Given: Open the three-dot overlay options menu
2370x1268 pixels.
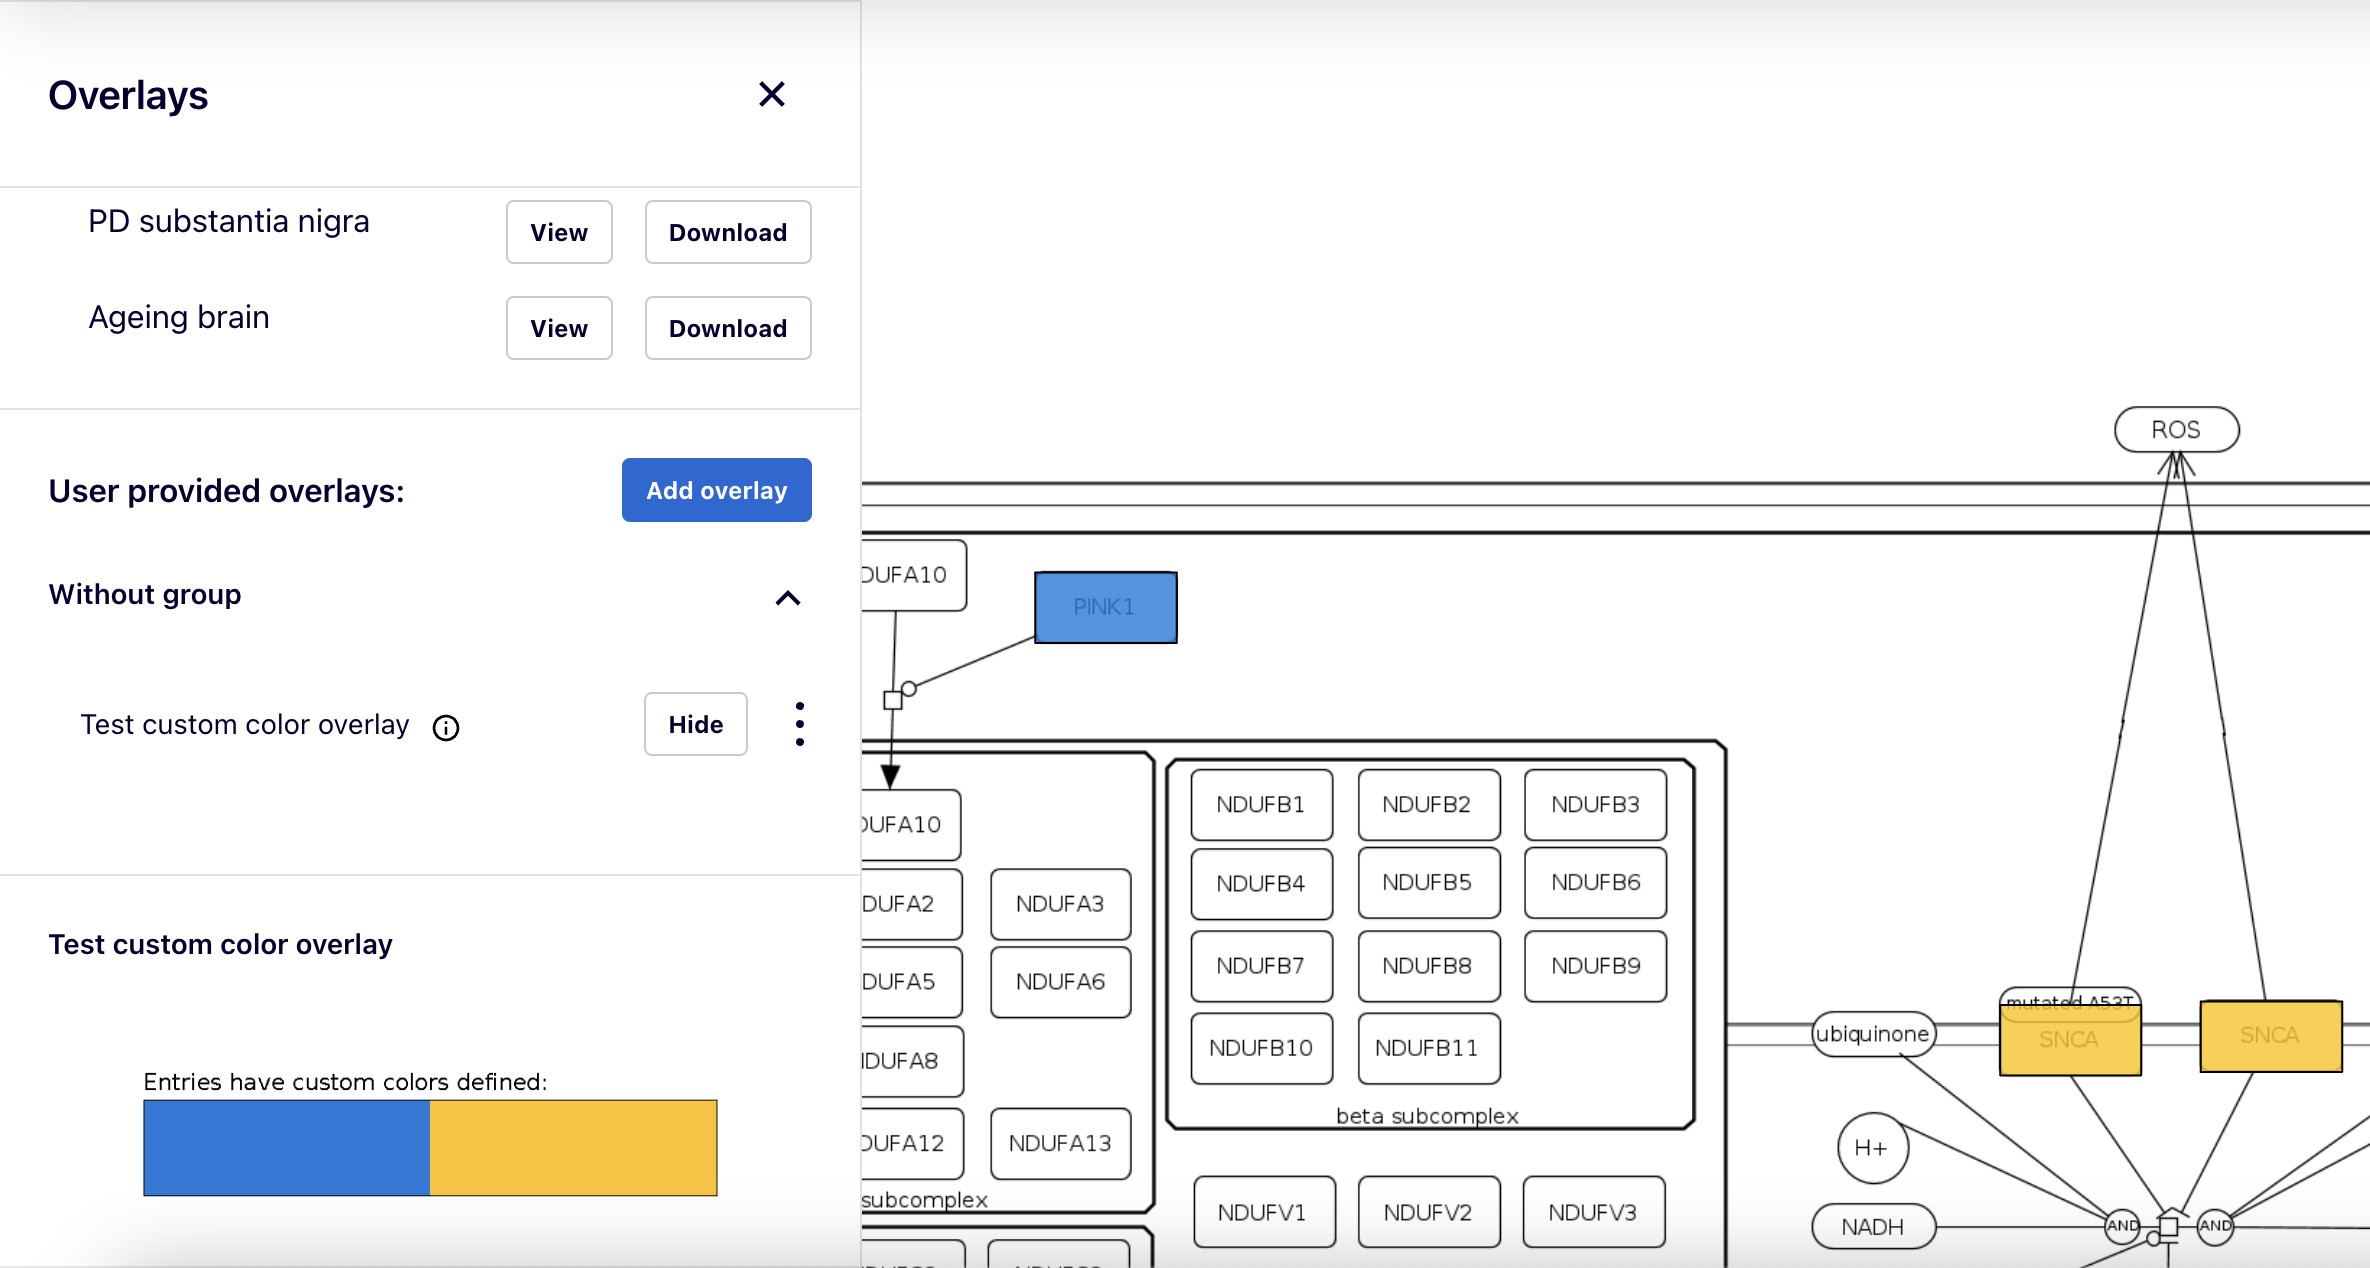Looking at the screenshot, I should [799, 724].
